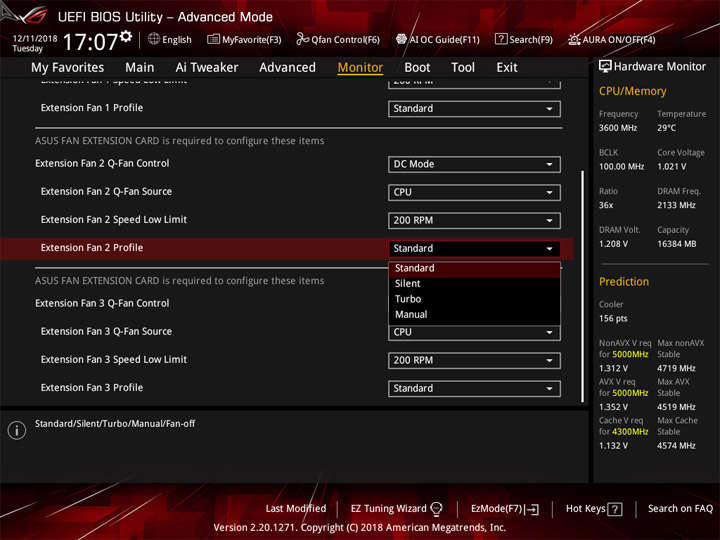Select Extension Fan 2 Q-Fan Control label
The image size is (720, 540).
click(x=102, y=163)
